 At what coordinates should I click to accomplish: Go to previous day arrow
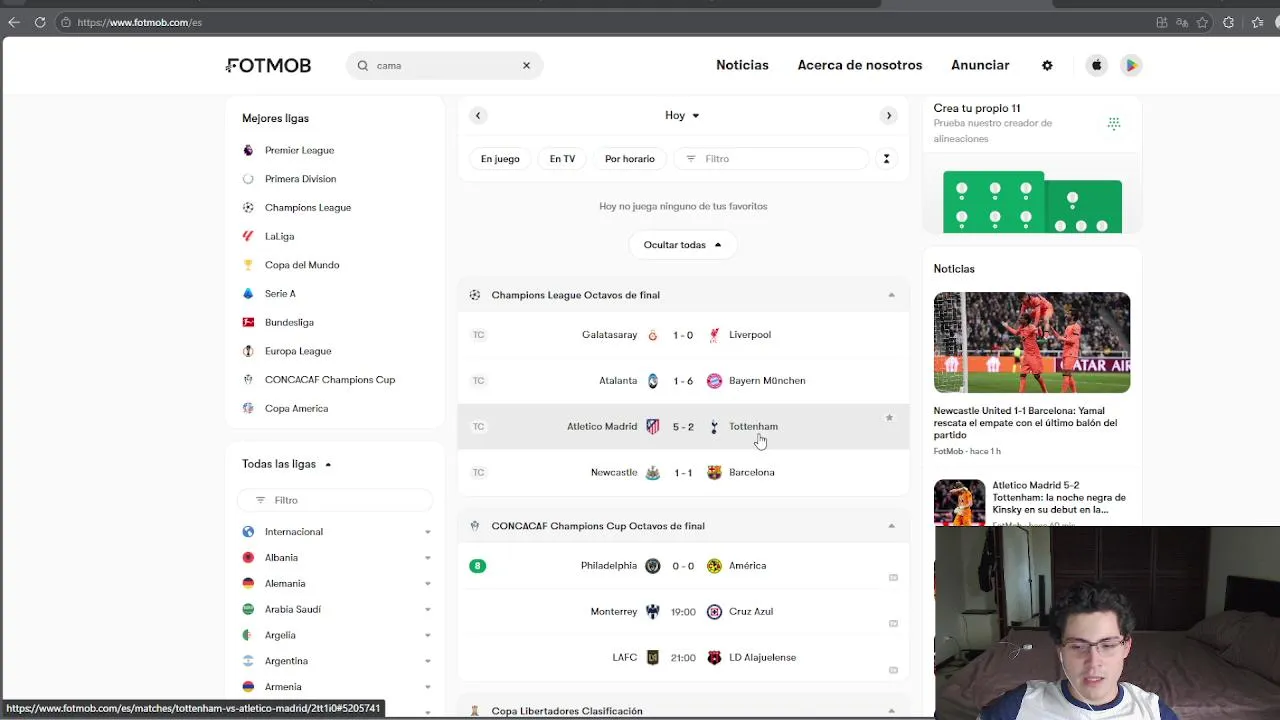click(x=478, y=115)
